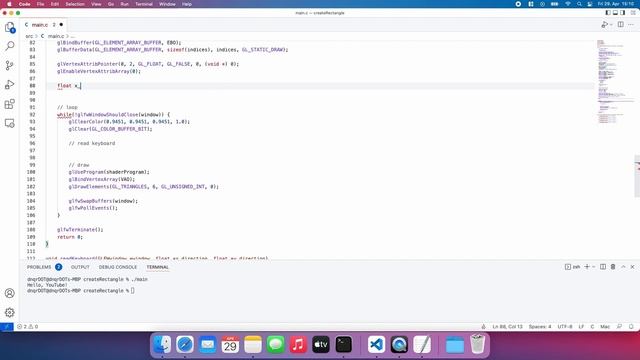Open the Search view in activity bar
Viewport: 640px width, 360px height.
click(10, 46)
